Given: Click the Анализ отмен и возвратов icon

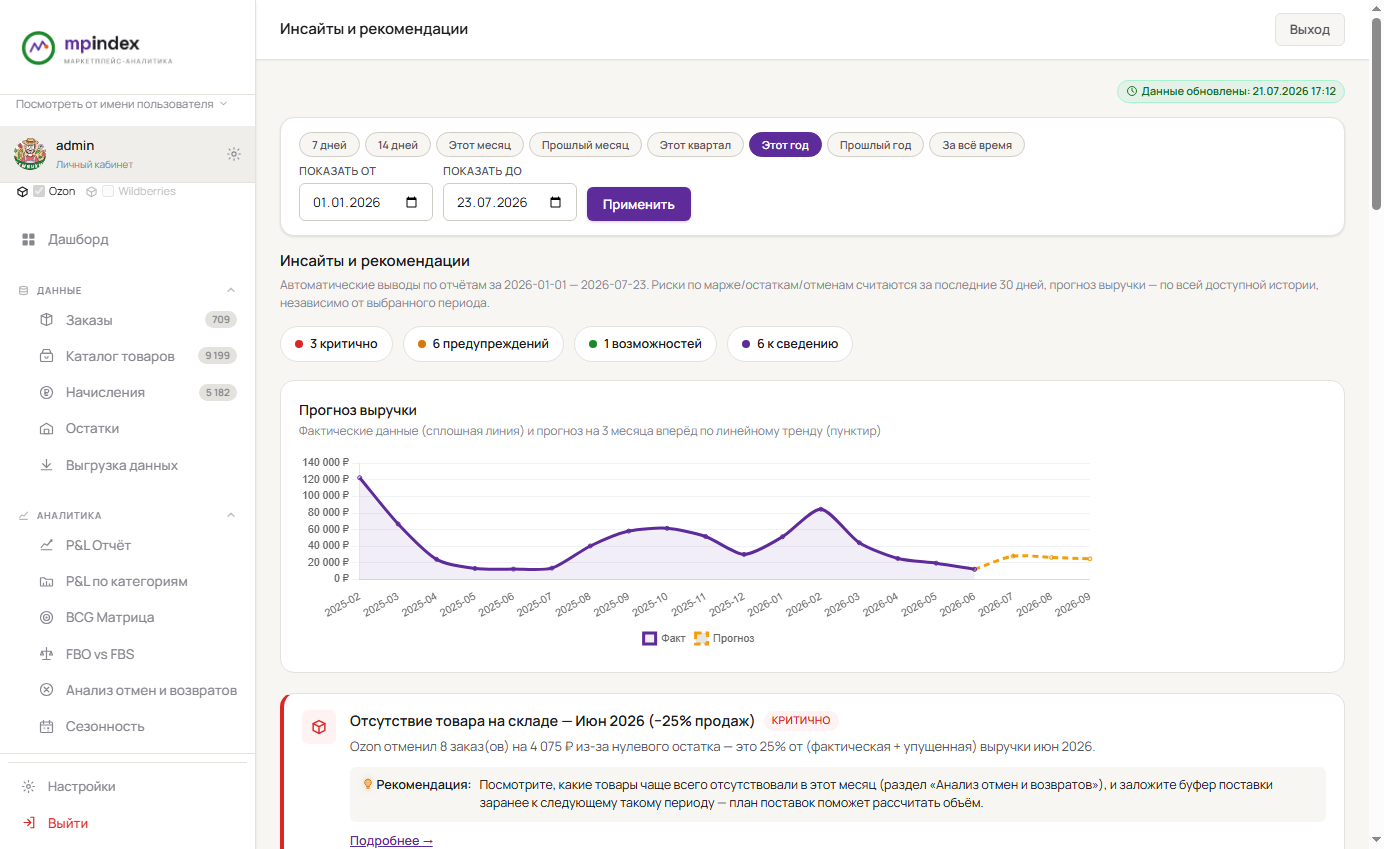Looking at the screenshot, I should pyautogui.click(x=46, y=690).
